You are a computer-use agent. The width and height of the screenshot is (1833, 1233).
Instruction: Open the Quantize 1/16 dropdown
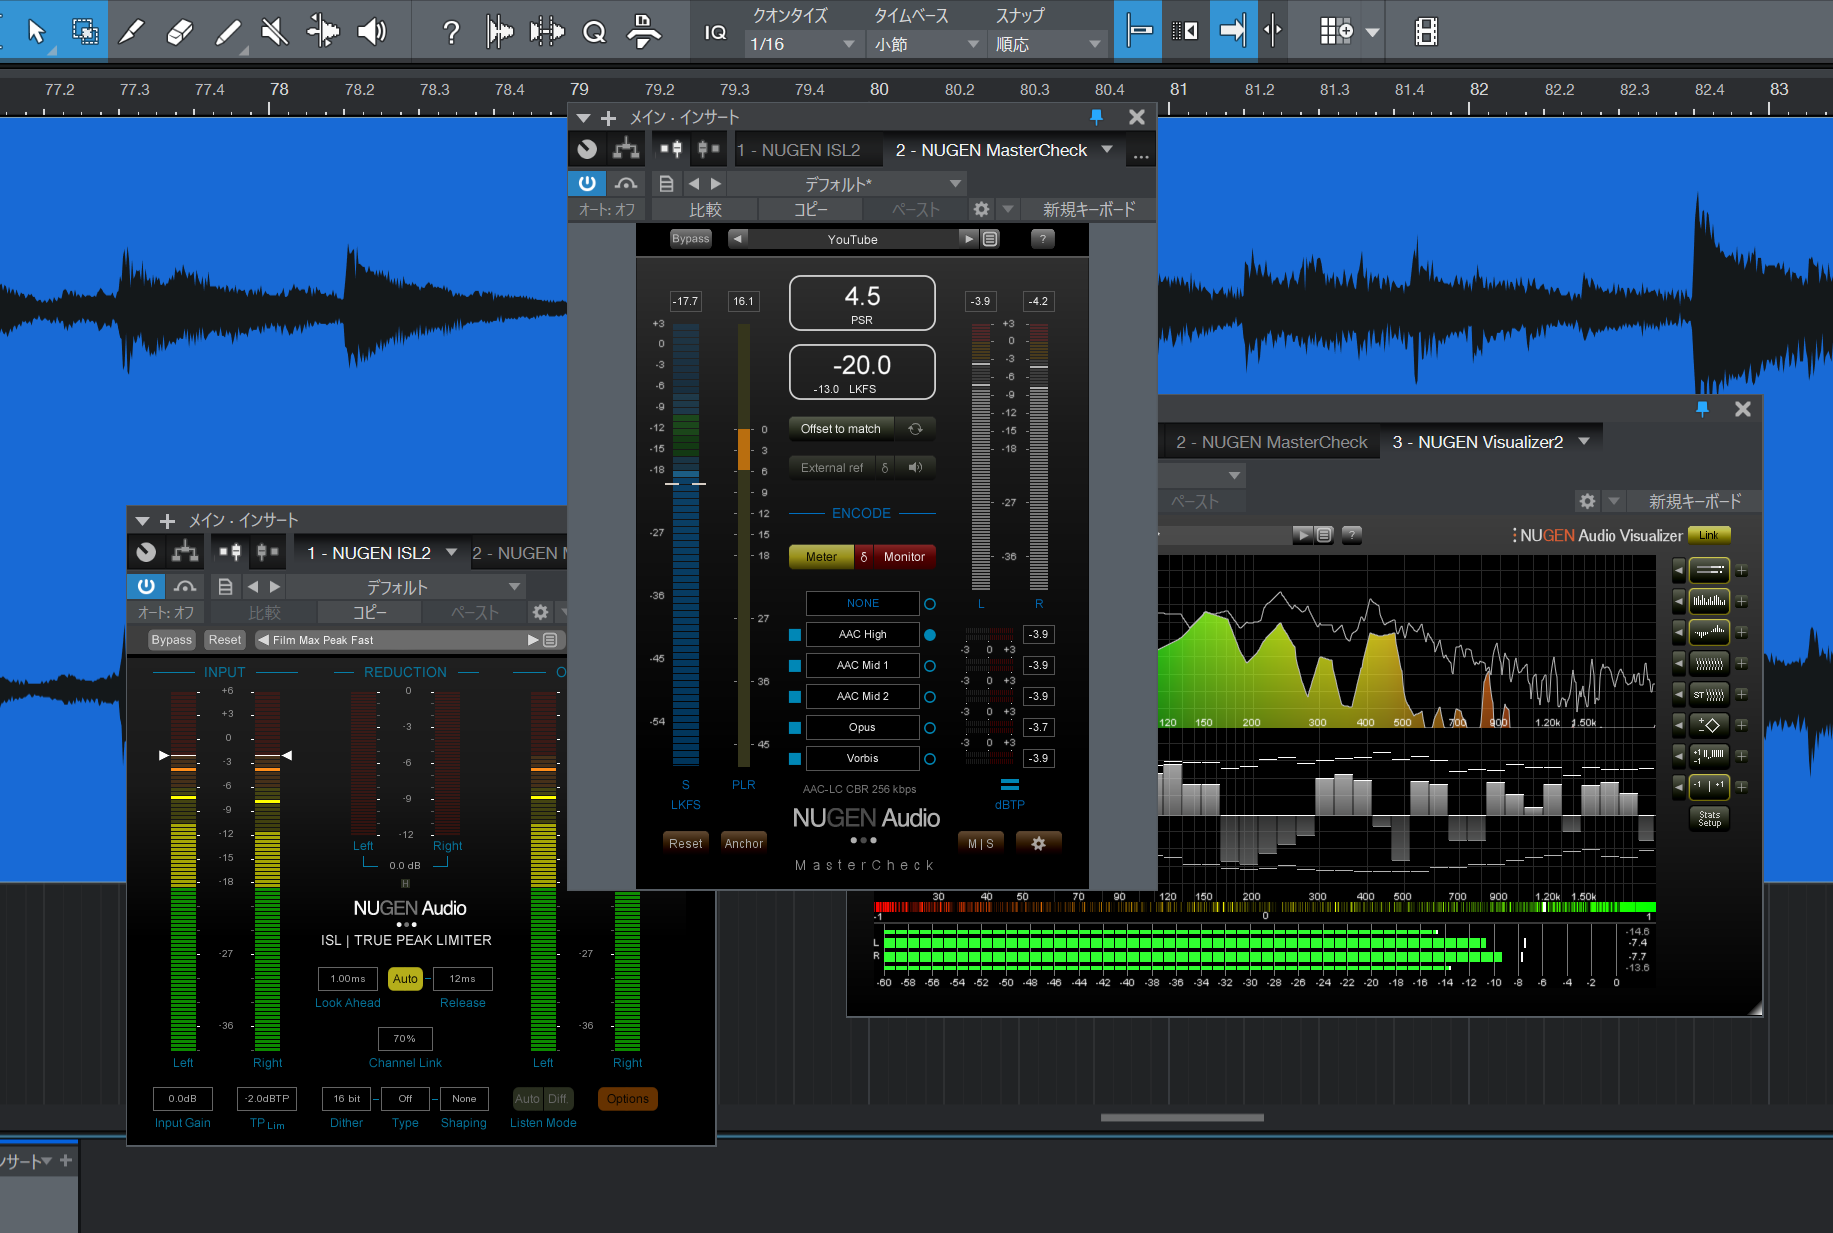tap(802, 44)
